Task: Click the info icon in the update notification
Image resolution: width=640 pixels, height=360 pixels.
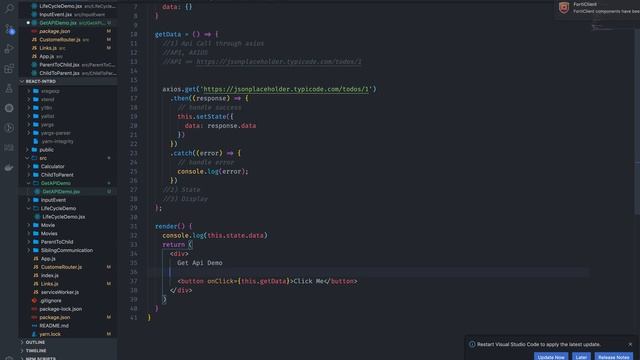Action: (472, 344)
